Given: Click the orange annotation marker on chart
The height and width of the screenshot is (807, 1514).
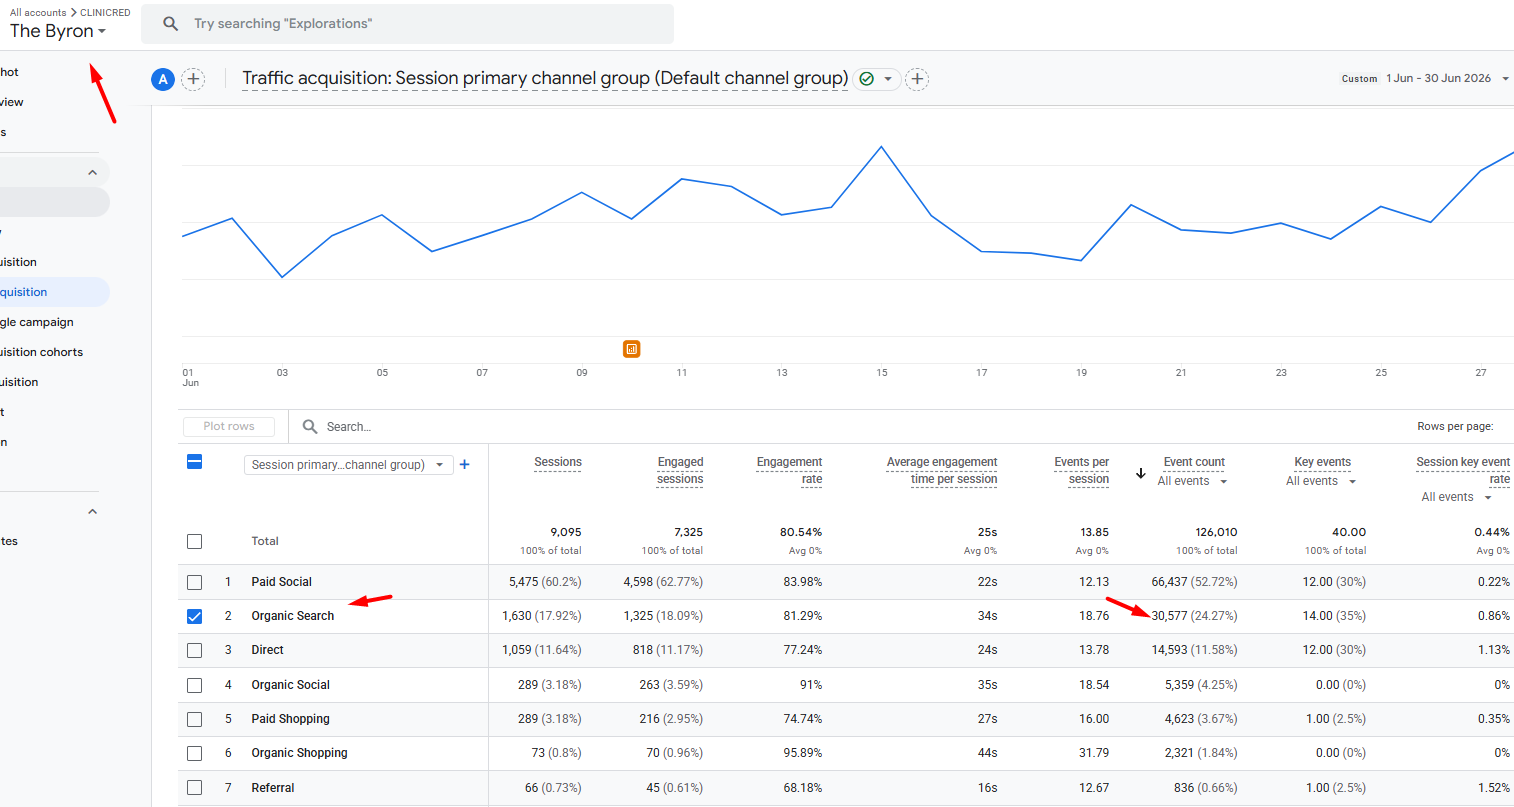Looking at the screenshot, I should pos(631,349).
